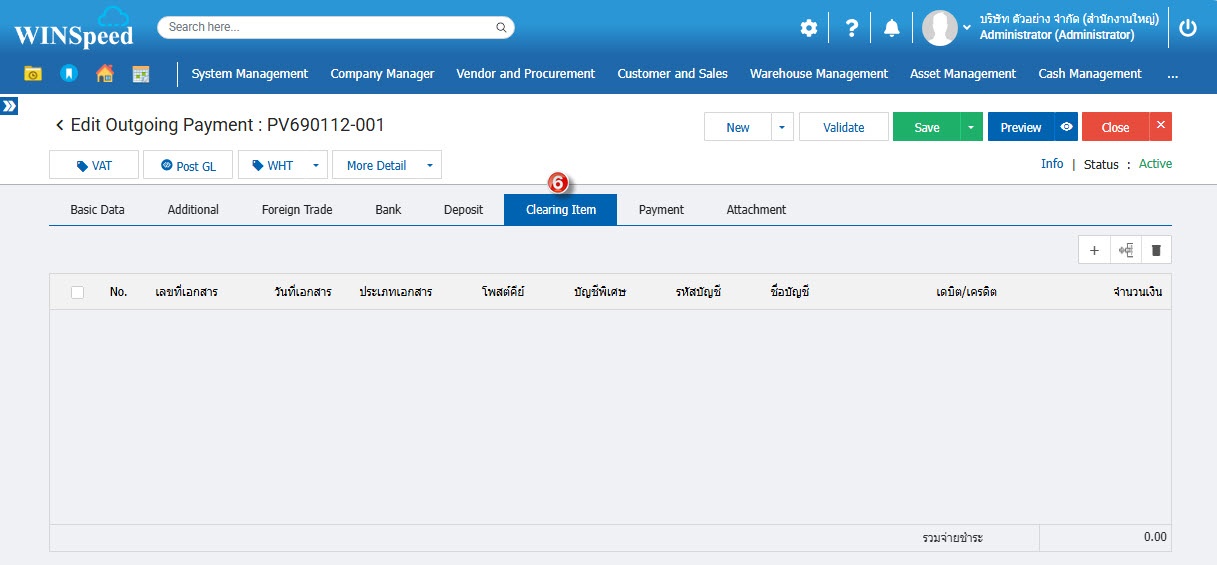The height and width of the screenshot is (565, 1217).
Task: Click the Validate button
Action: coord(843,127)
